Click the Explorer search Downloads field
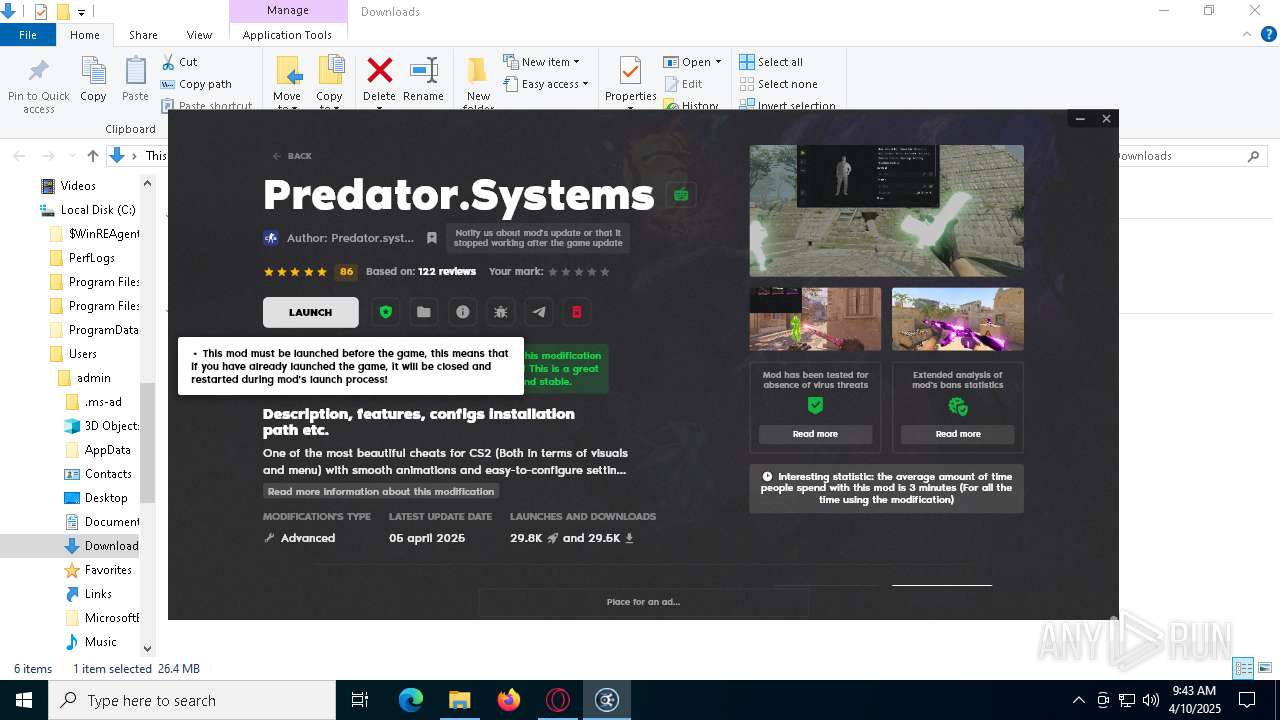The height and width of the screenshot is (720, 1280). click(x=1189, y=156)
